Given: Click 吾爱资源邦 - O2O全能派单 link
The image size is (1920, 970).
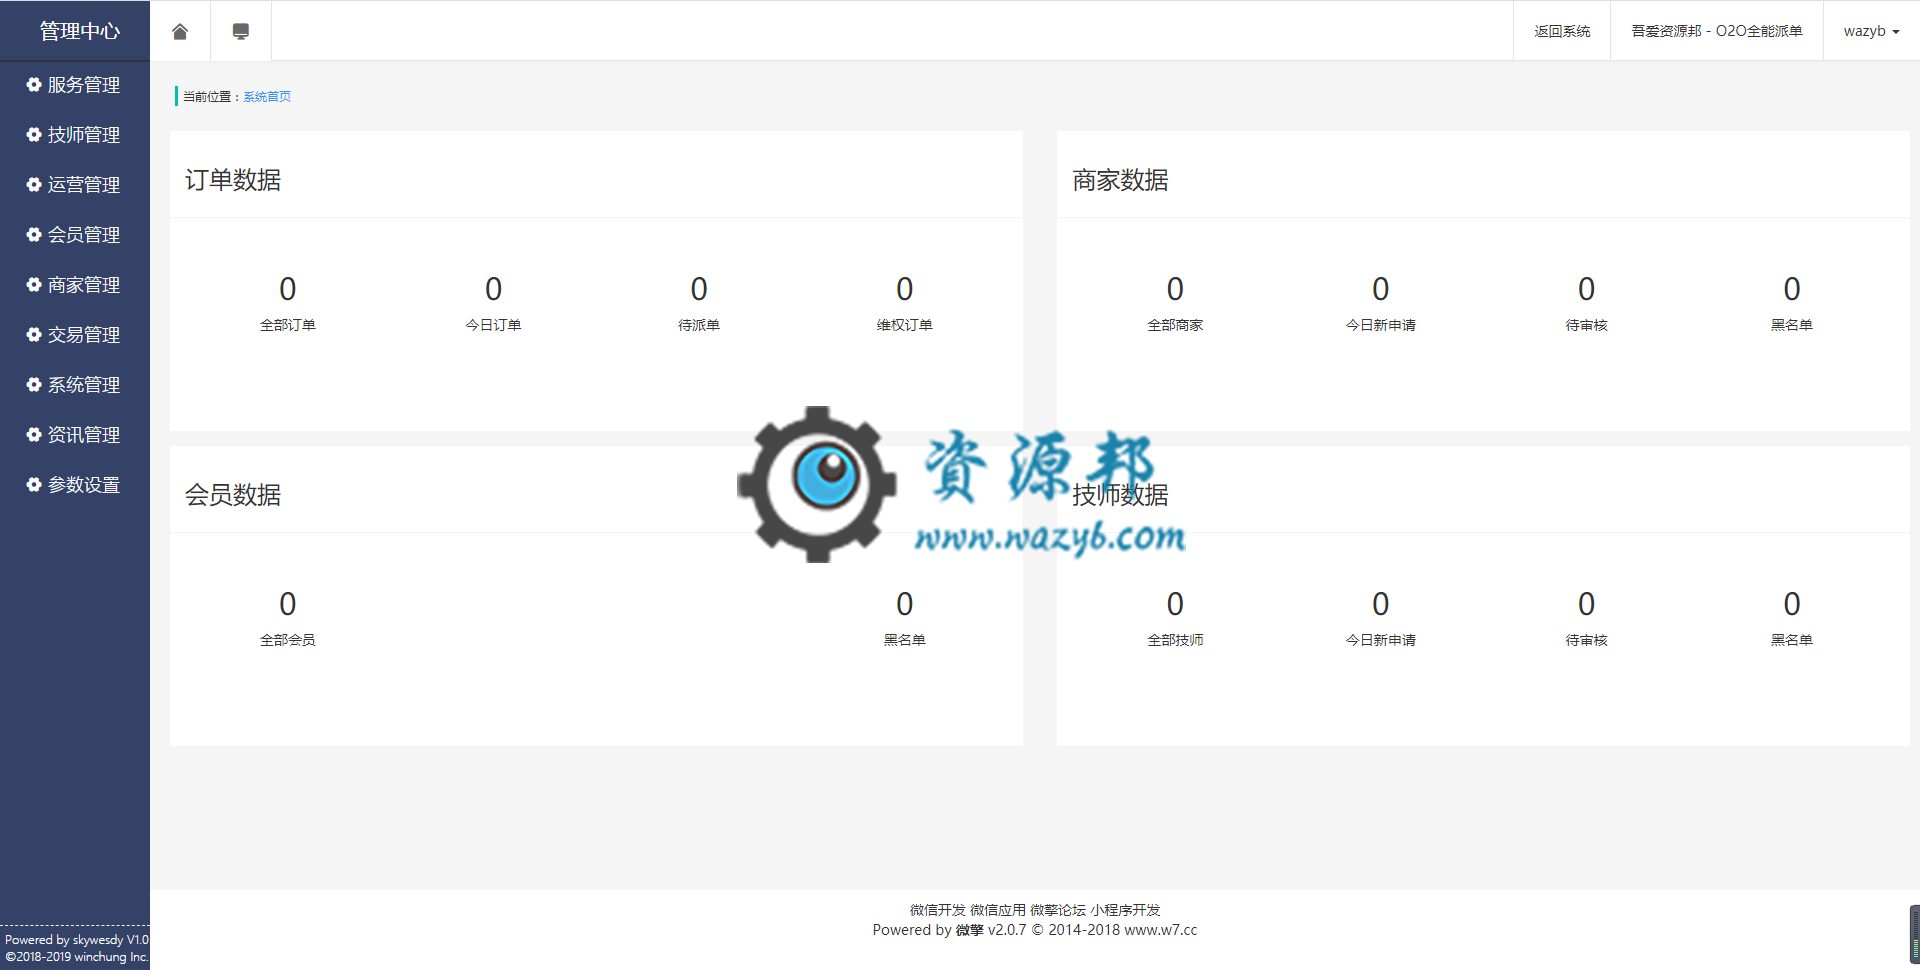Looking at the screenshot, I should [x=1717, y=31].
